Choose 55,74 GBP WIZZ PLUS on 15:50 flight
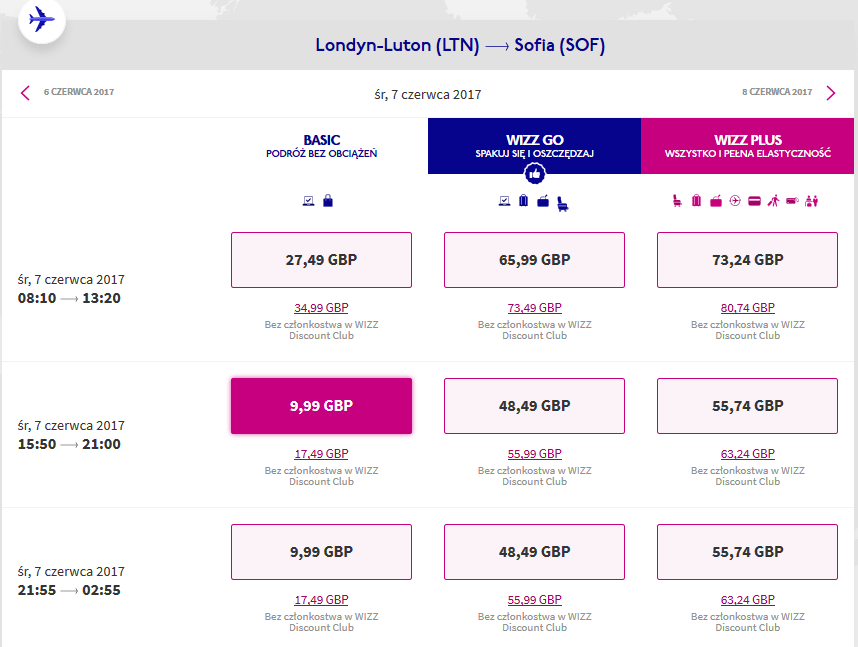This screenshot has width=858, height=647. (747, 406)
